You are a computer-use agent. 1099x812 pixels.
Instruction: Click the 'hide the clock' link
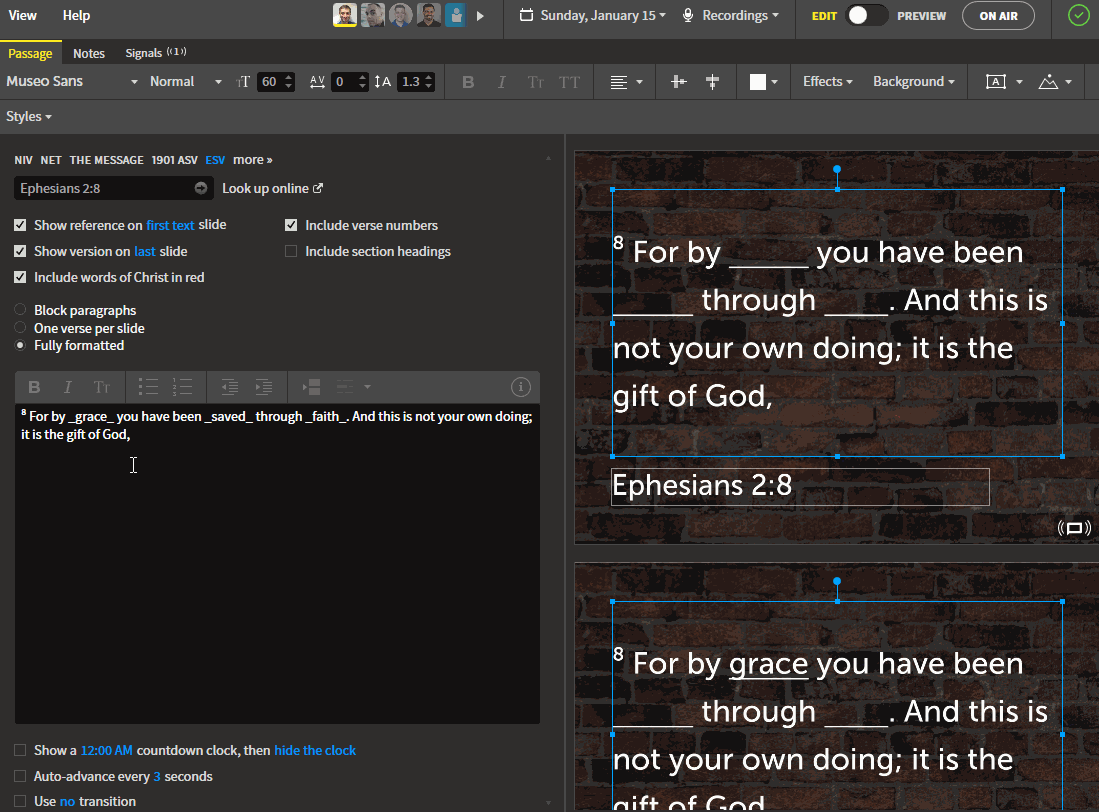pos(315,750)
